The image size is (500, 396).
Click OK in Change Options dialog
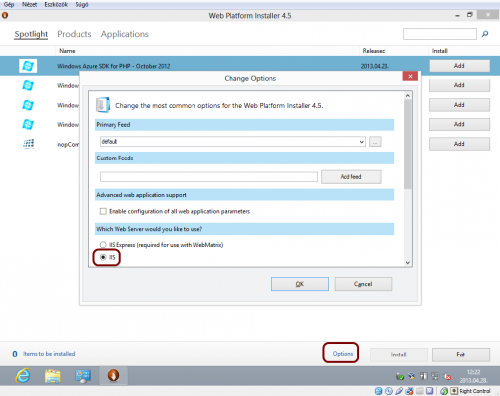300,284
